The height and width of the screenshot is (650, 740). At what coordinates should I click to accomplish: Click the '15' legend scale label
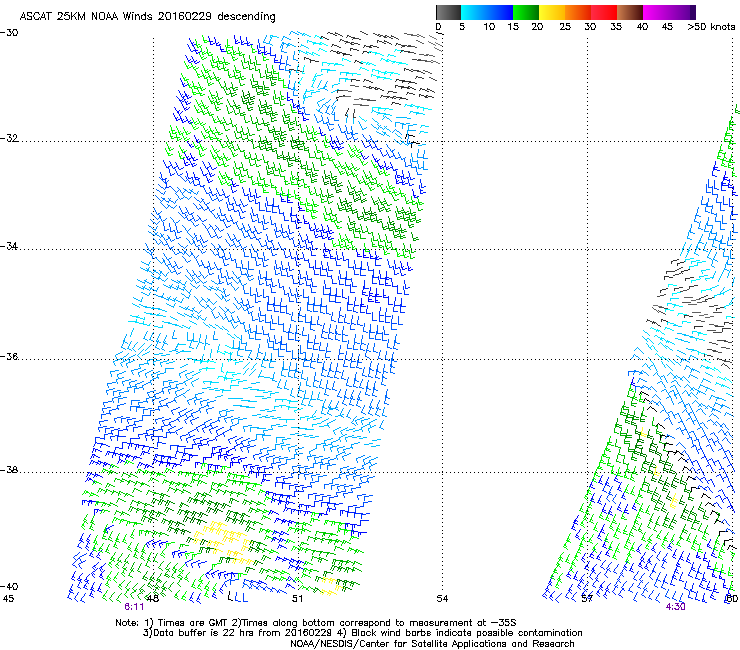pyautogui.click(x=513, y=27)
